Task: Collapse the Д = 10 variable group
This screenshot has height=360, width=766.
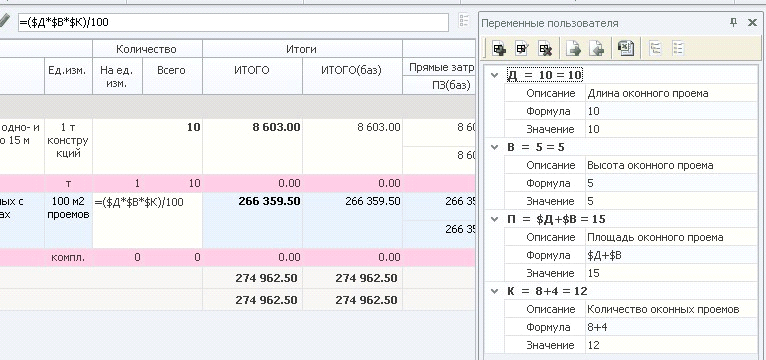Action: 495,75
